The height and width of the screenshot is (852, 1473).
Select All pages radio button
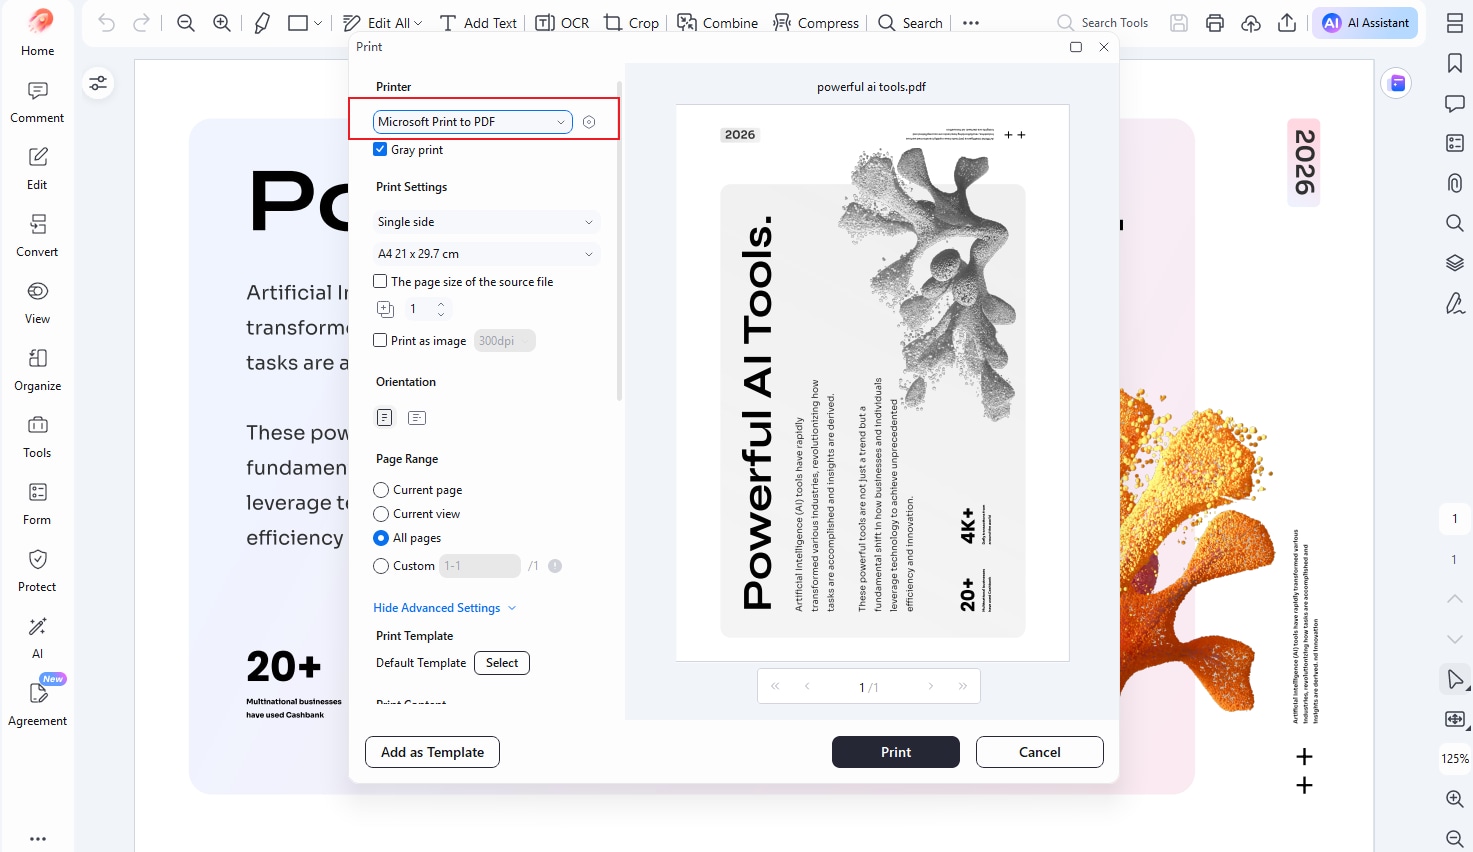pos(381,538)
